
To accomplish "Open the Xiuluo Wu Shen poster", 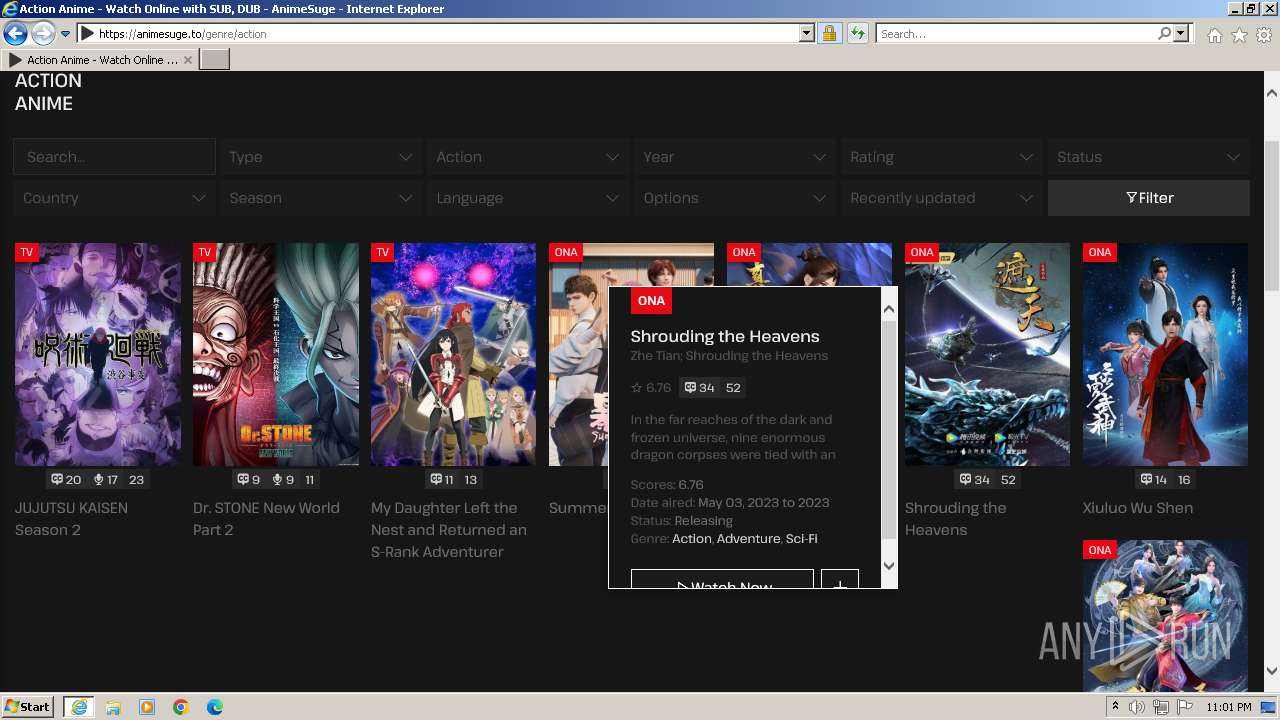I will point(1165,354).
